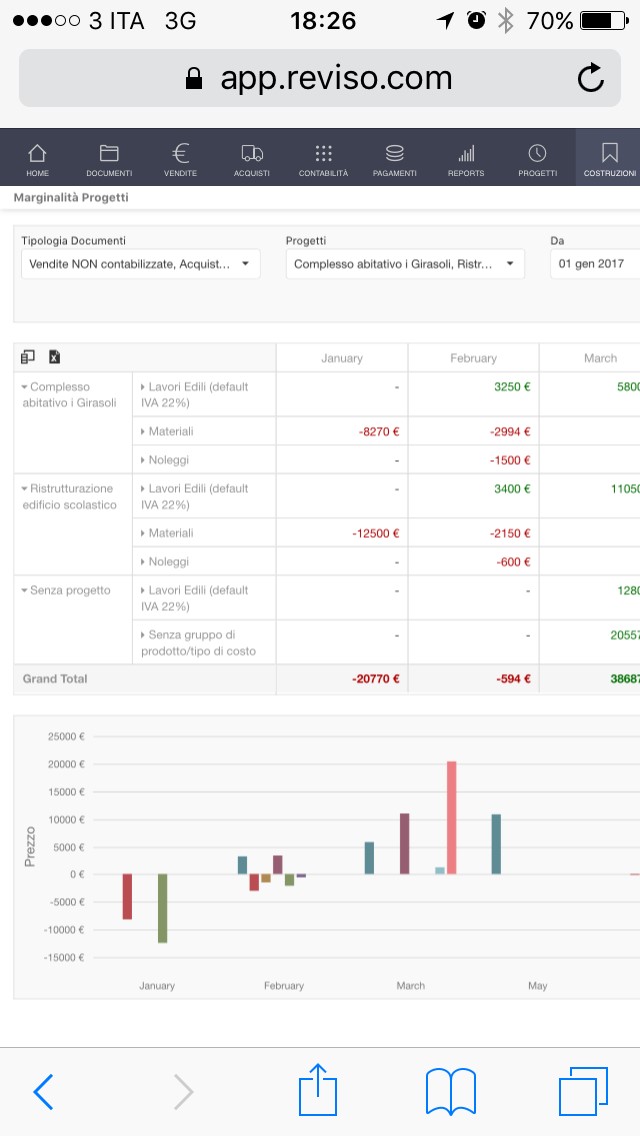Viewport: 640px width, 1136px height.
Task: Click the -12500 € January cell
Action: coord(342,533)
